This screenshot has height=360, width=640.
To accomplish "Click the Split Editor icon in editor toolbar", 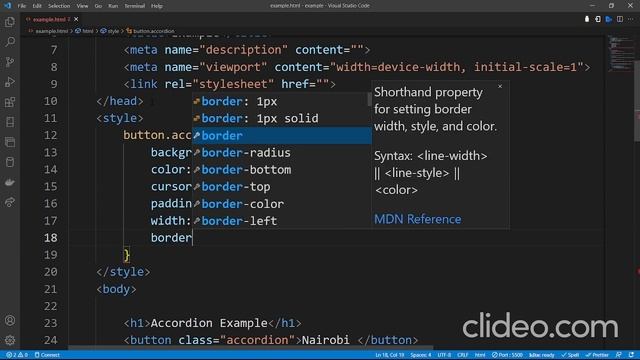I will point(620,19).
